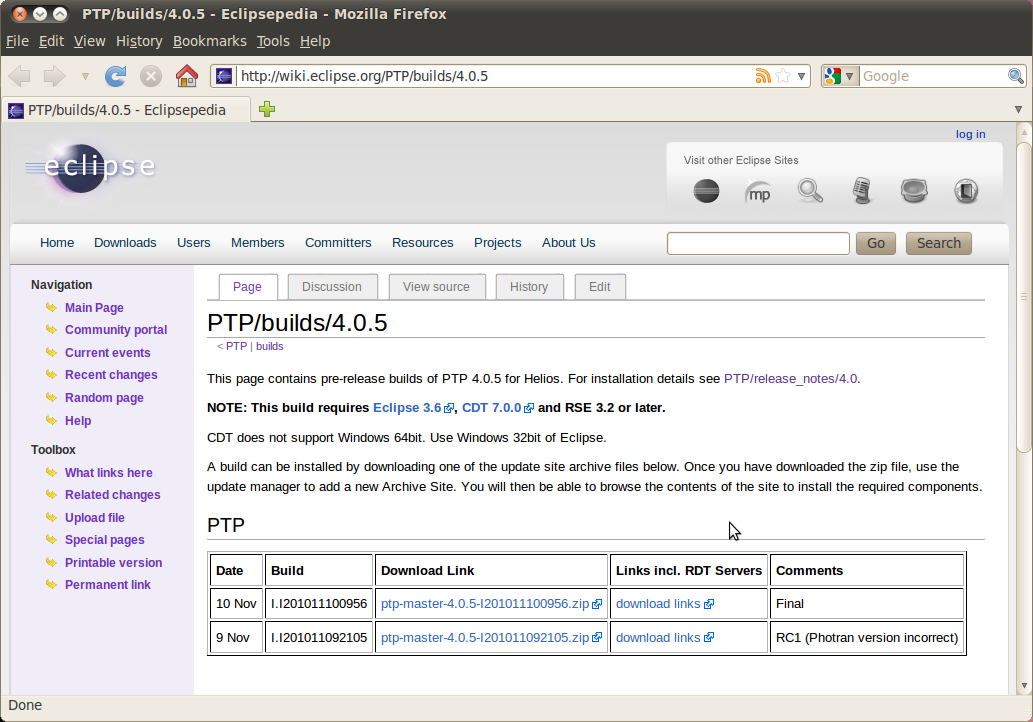Go to Firefox Home page
The width and height of the screenshot is (1033, 722).
coord(187,76)
